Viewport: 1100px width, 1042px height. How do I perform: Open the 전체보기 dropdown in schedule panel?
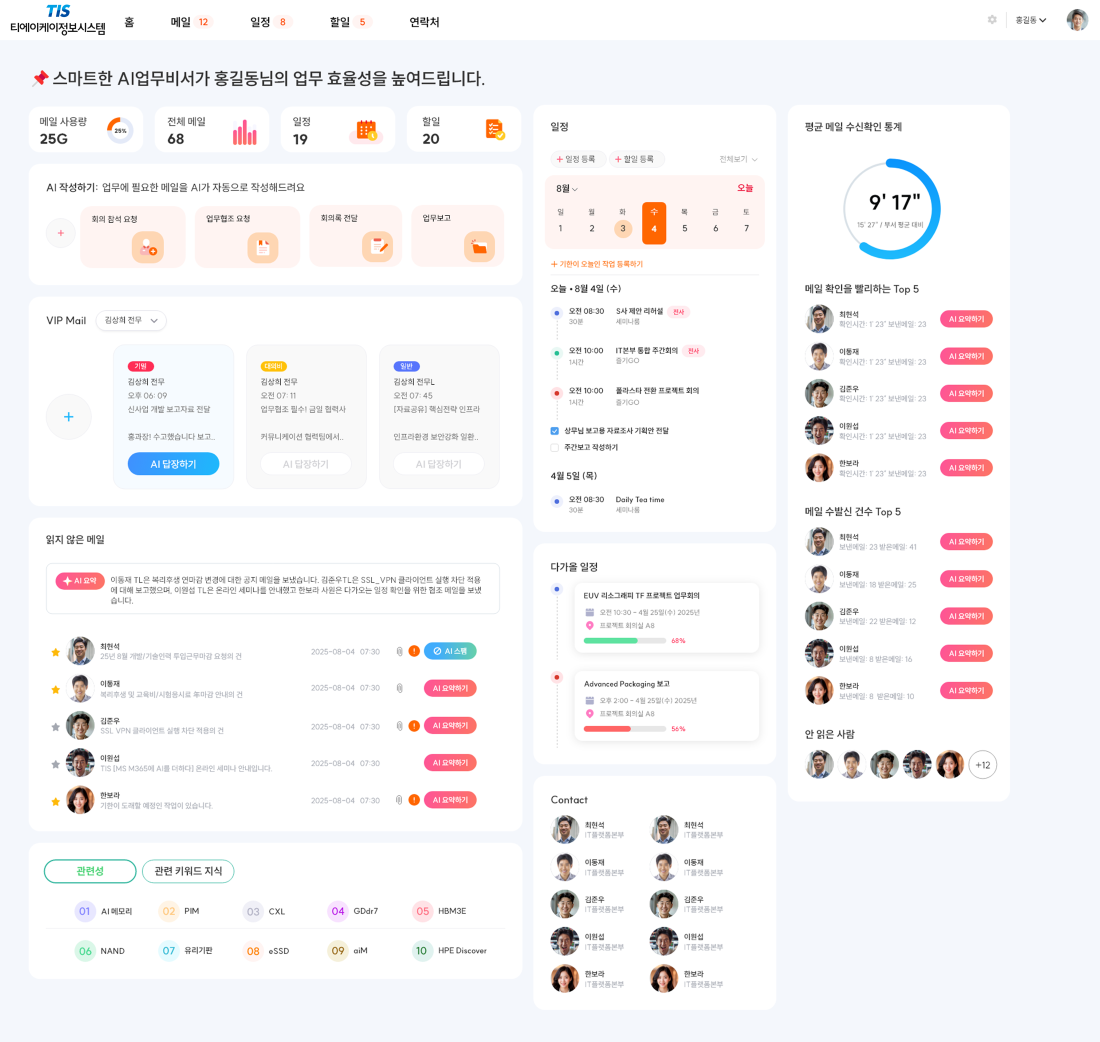point(738,160)
